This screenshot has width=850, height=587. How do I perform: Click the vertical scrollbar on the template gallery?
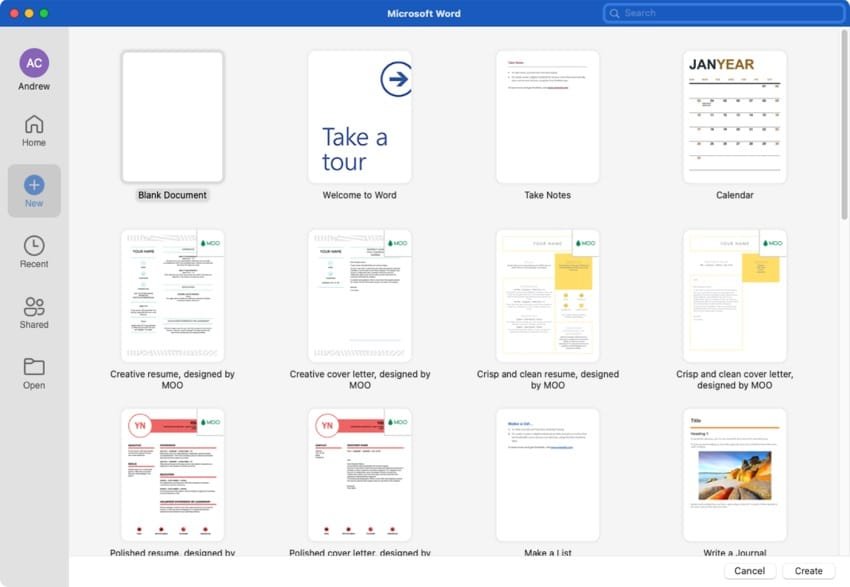point(844,120)
